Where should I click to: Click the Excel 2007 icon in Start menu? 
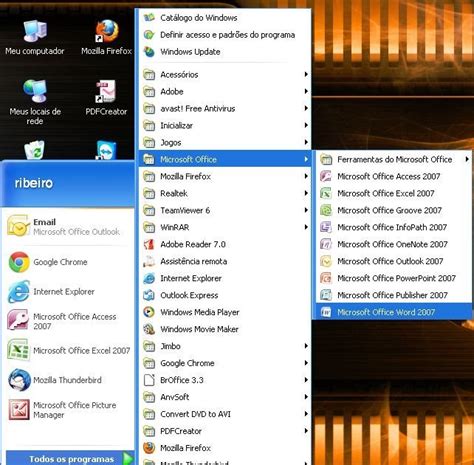pos(18,350)
